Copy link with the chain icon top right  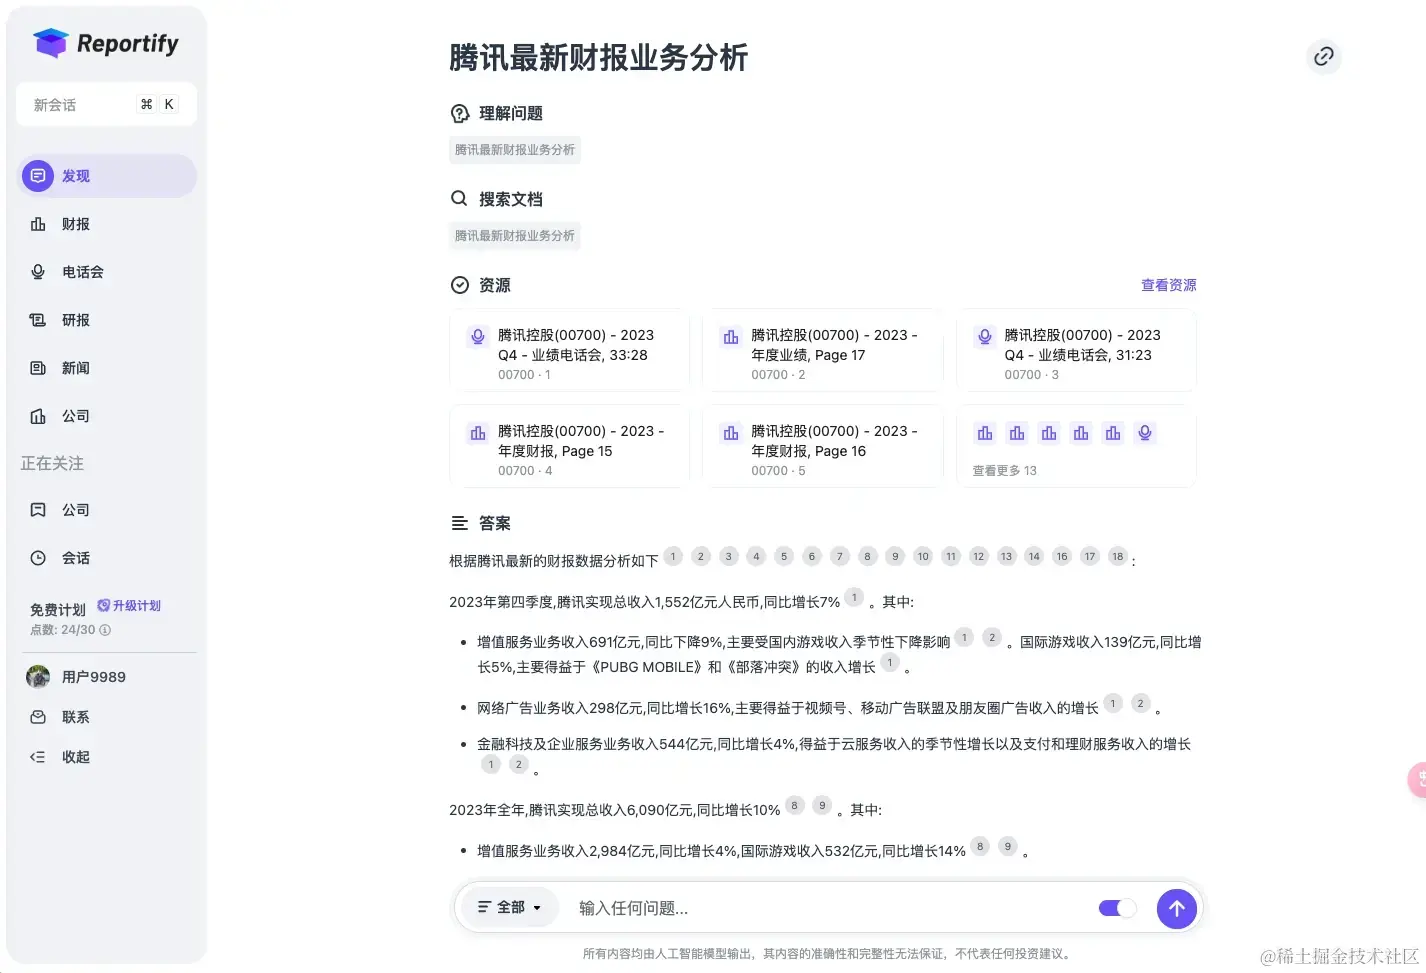click(1323, 56)
